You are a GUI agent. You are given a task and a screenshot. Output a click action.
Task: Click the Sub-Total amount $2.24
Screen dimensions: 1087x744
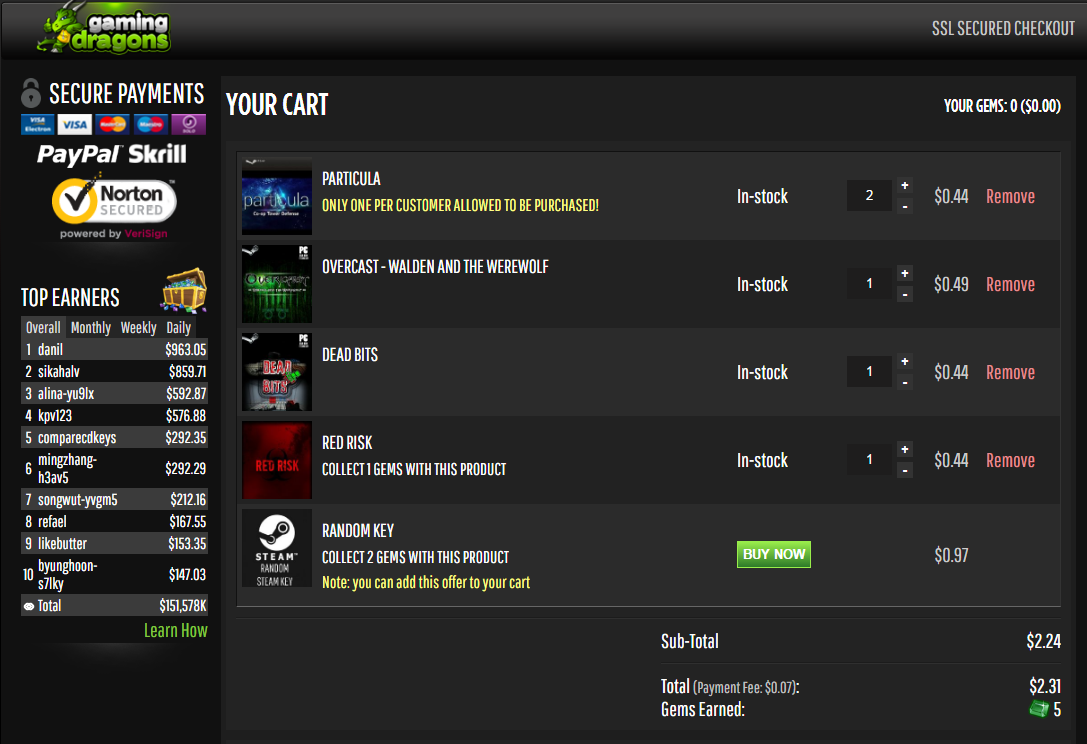pyautogui.click(x=1043, y=641)
